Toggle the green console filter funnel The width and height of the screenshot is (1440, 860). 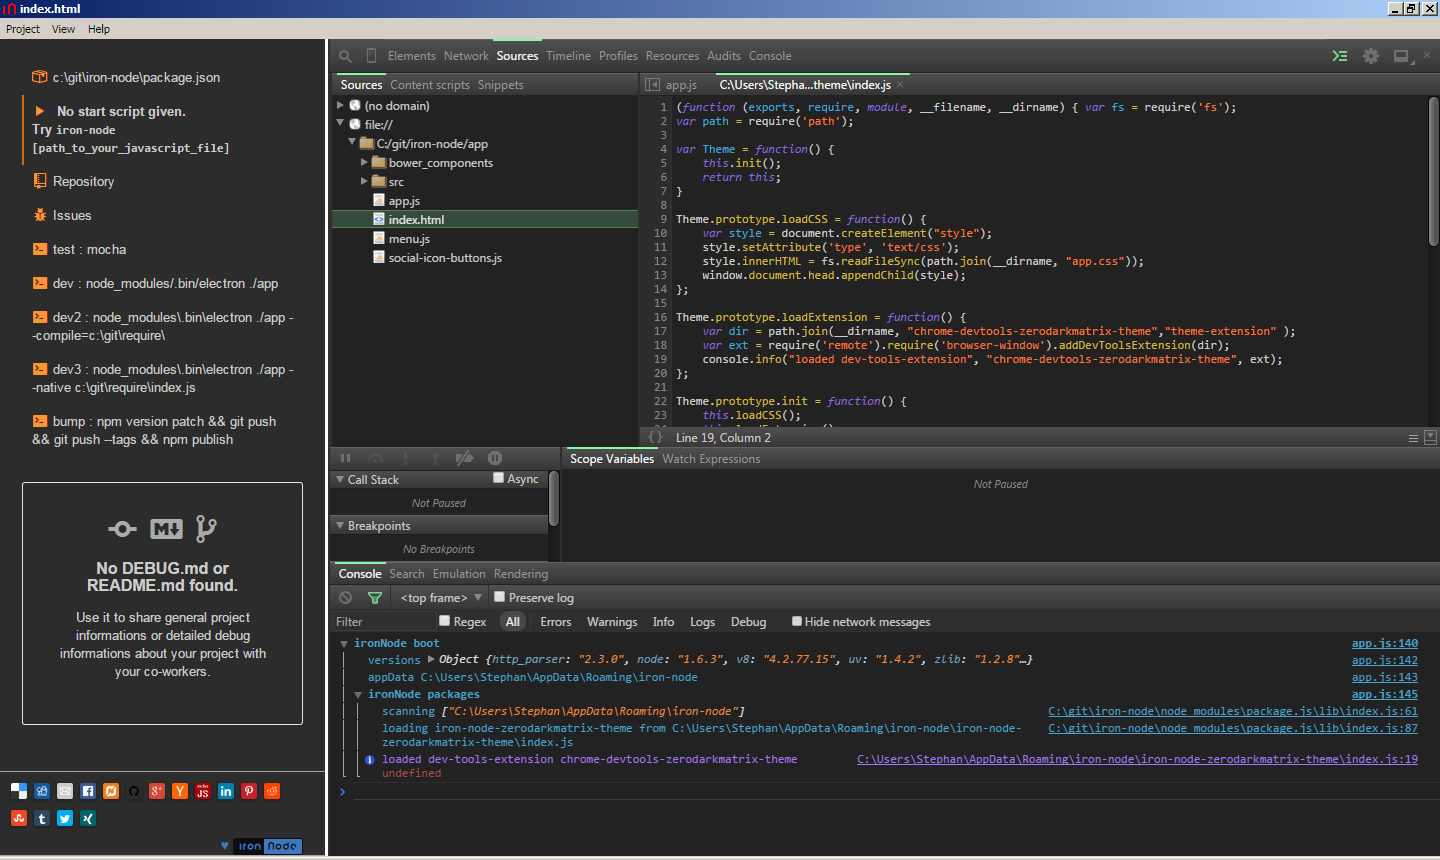pos(375,598)
